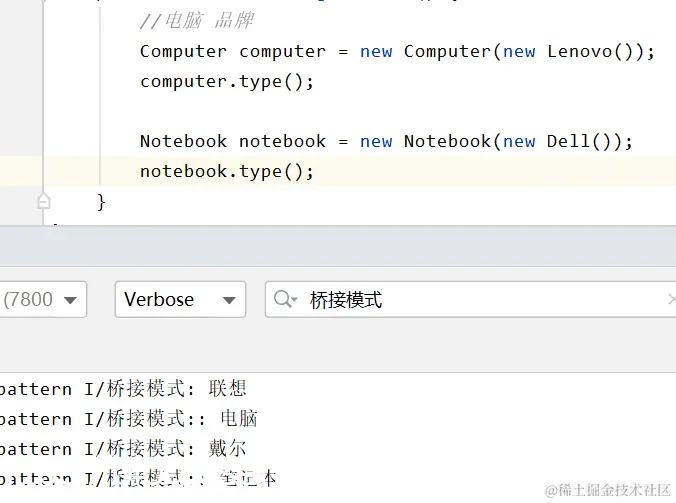
Task: Select the log entry ending with 笔记本
Action: tap(138, 479)
